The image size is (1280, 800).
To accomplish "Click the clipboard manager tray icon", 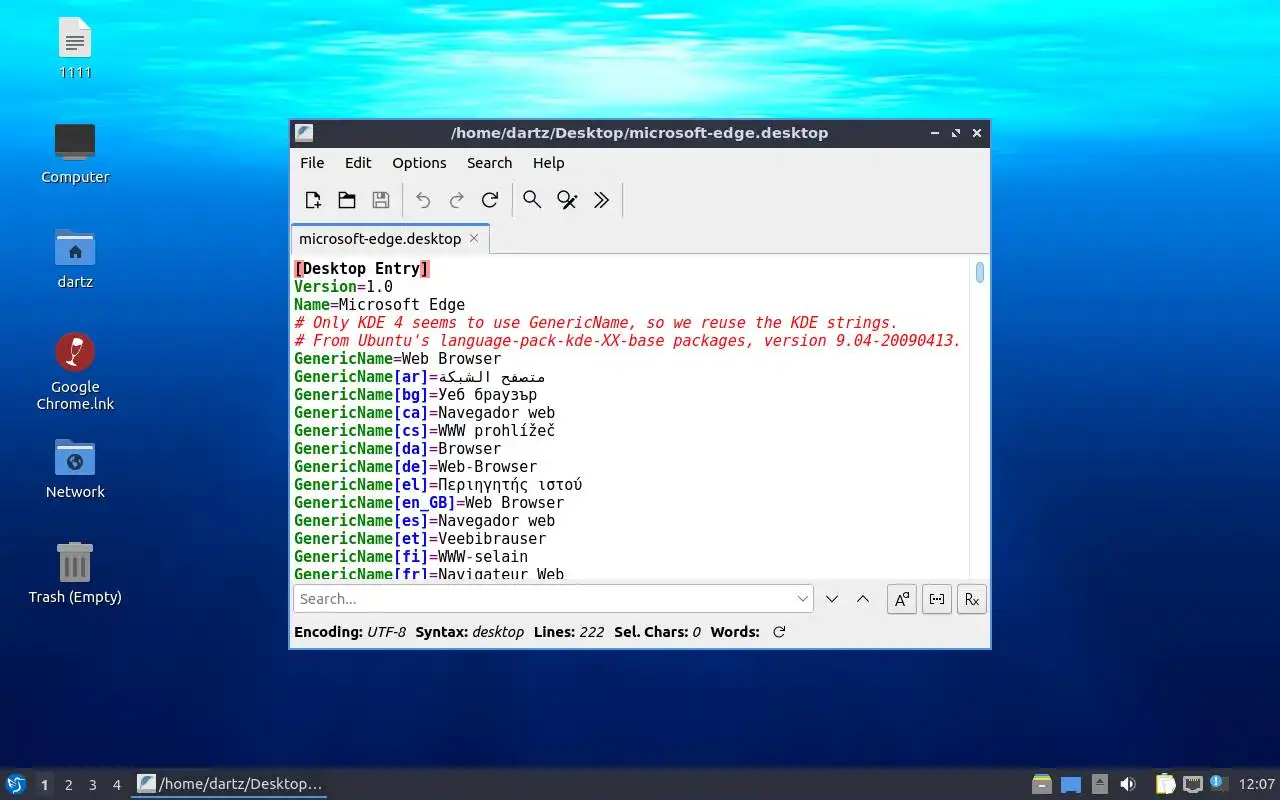I will [x=1165, y=784].
